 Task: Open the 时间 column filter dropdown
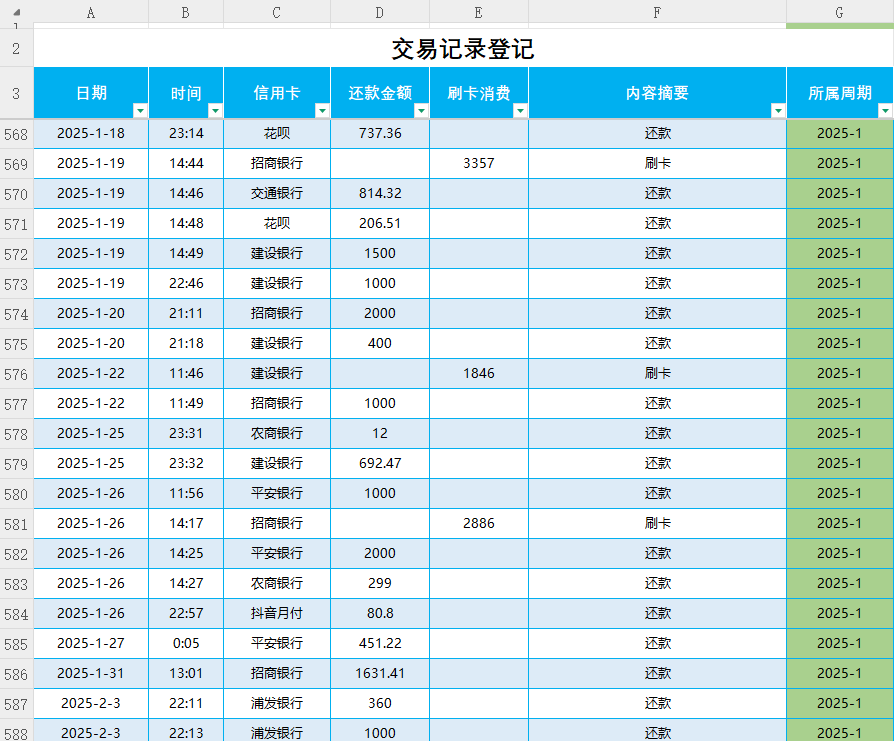(216, 111)
